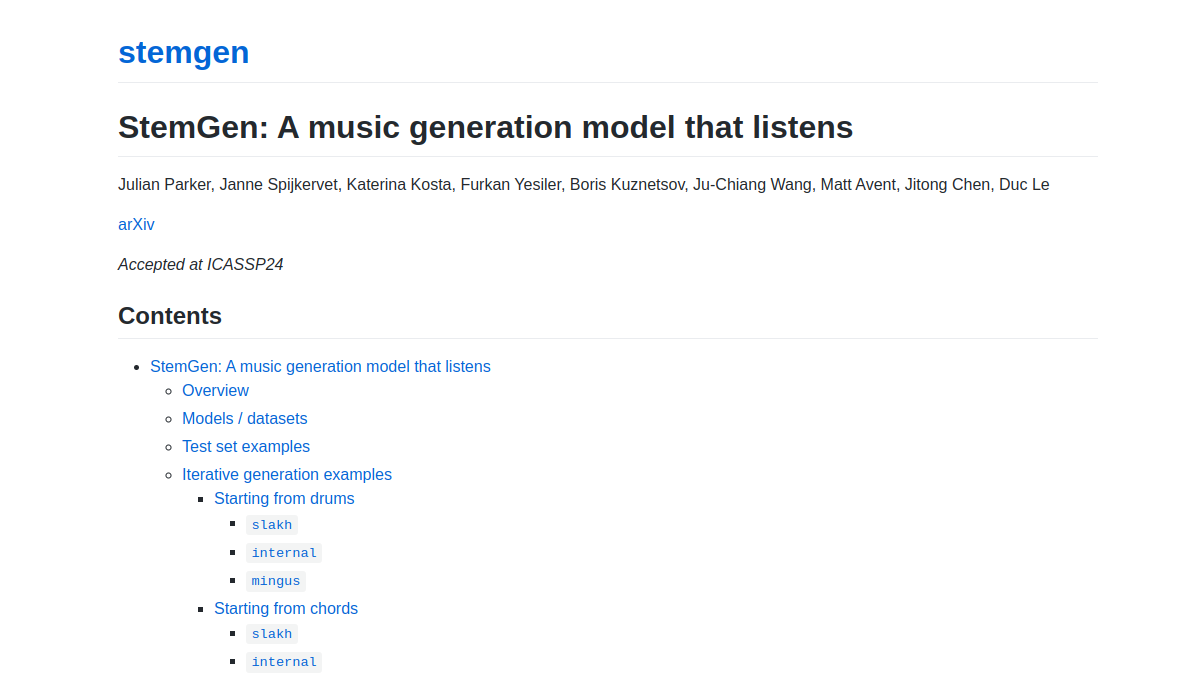Click internal under Starting from chords

tap(284, 662)
